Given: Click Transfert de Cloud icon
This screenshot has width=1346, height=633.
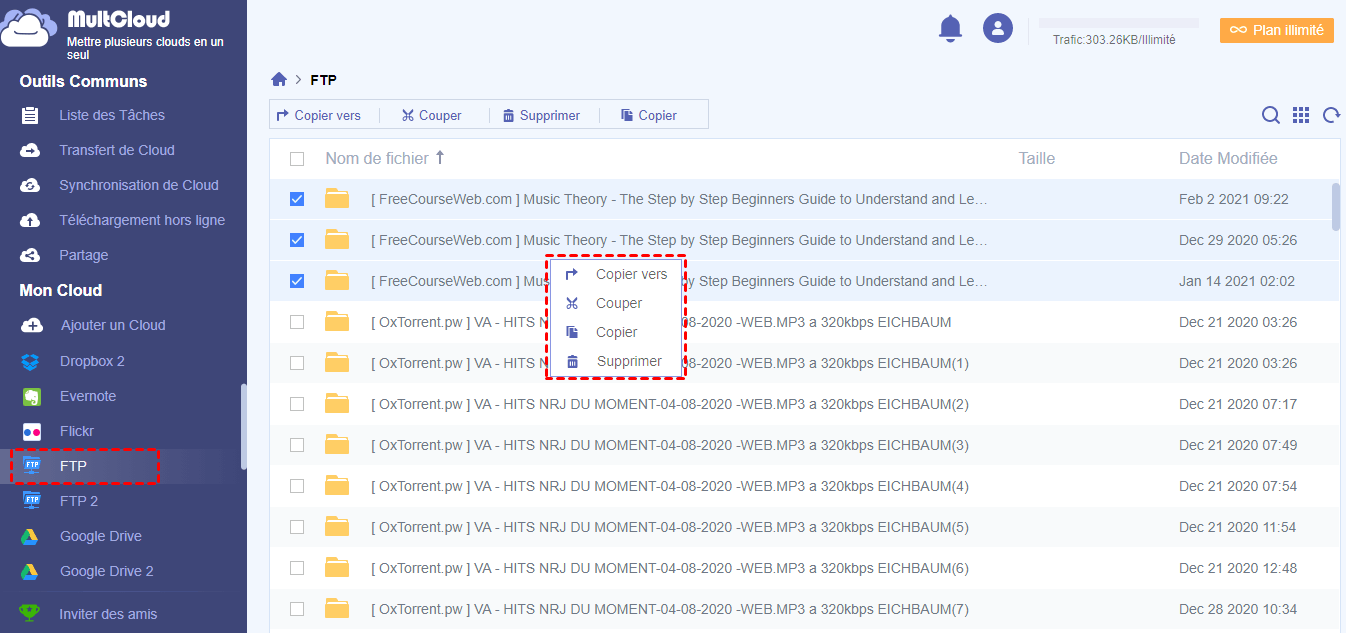Looking at the screenshot, I should 31,150.
